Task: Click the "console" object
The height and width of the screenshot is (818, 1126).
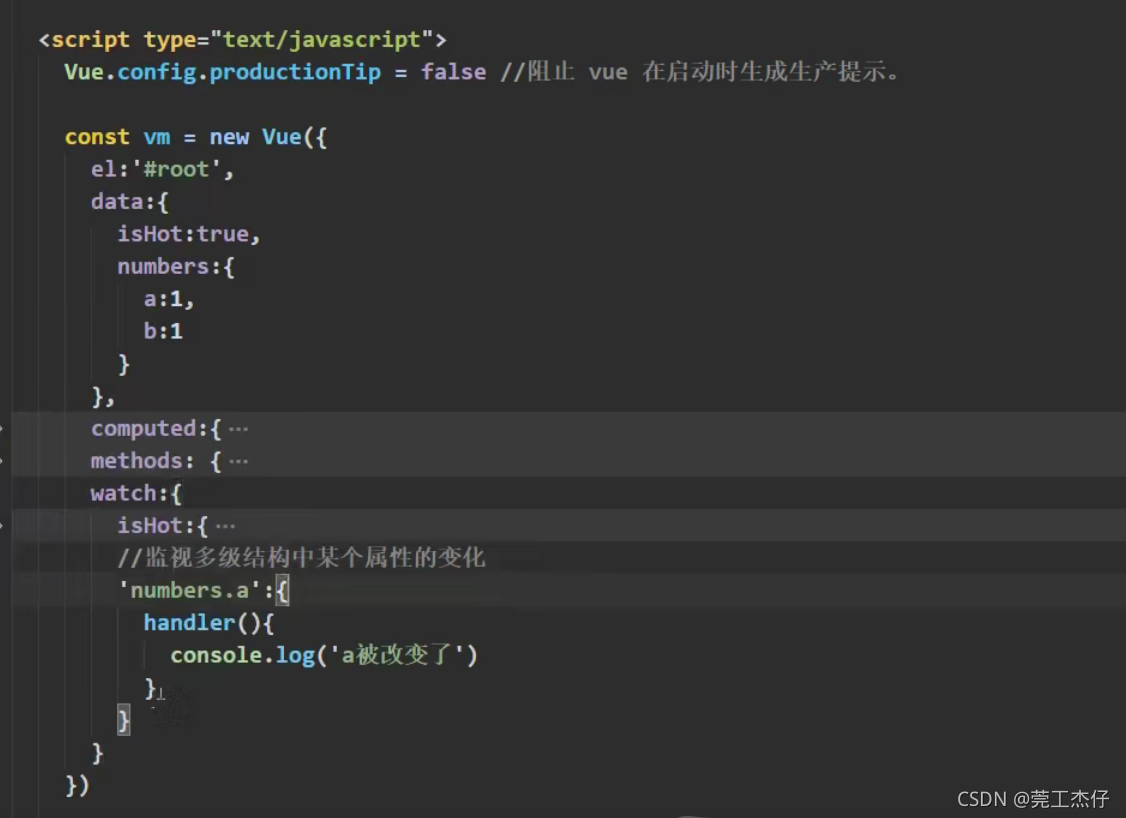Action: coord(216,655)
